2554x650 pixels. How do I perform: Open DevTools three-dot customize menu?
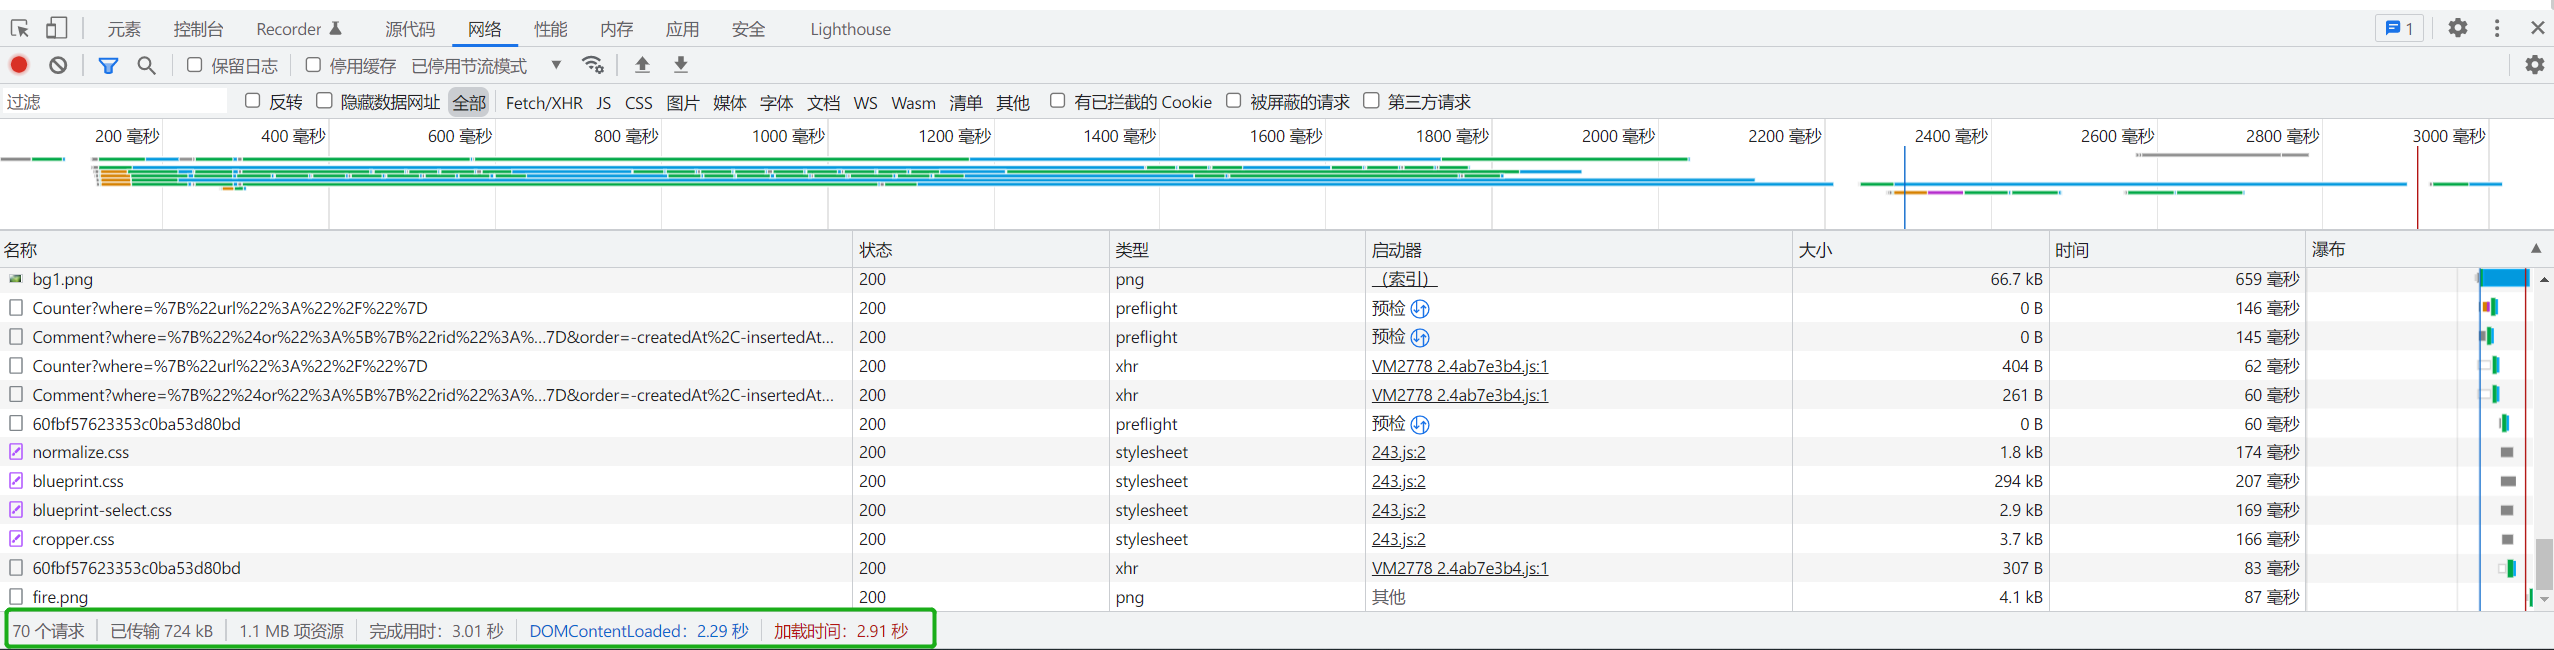(x=2497, y=28)
